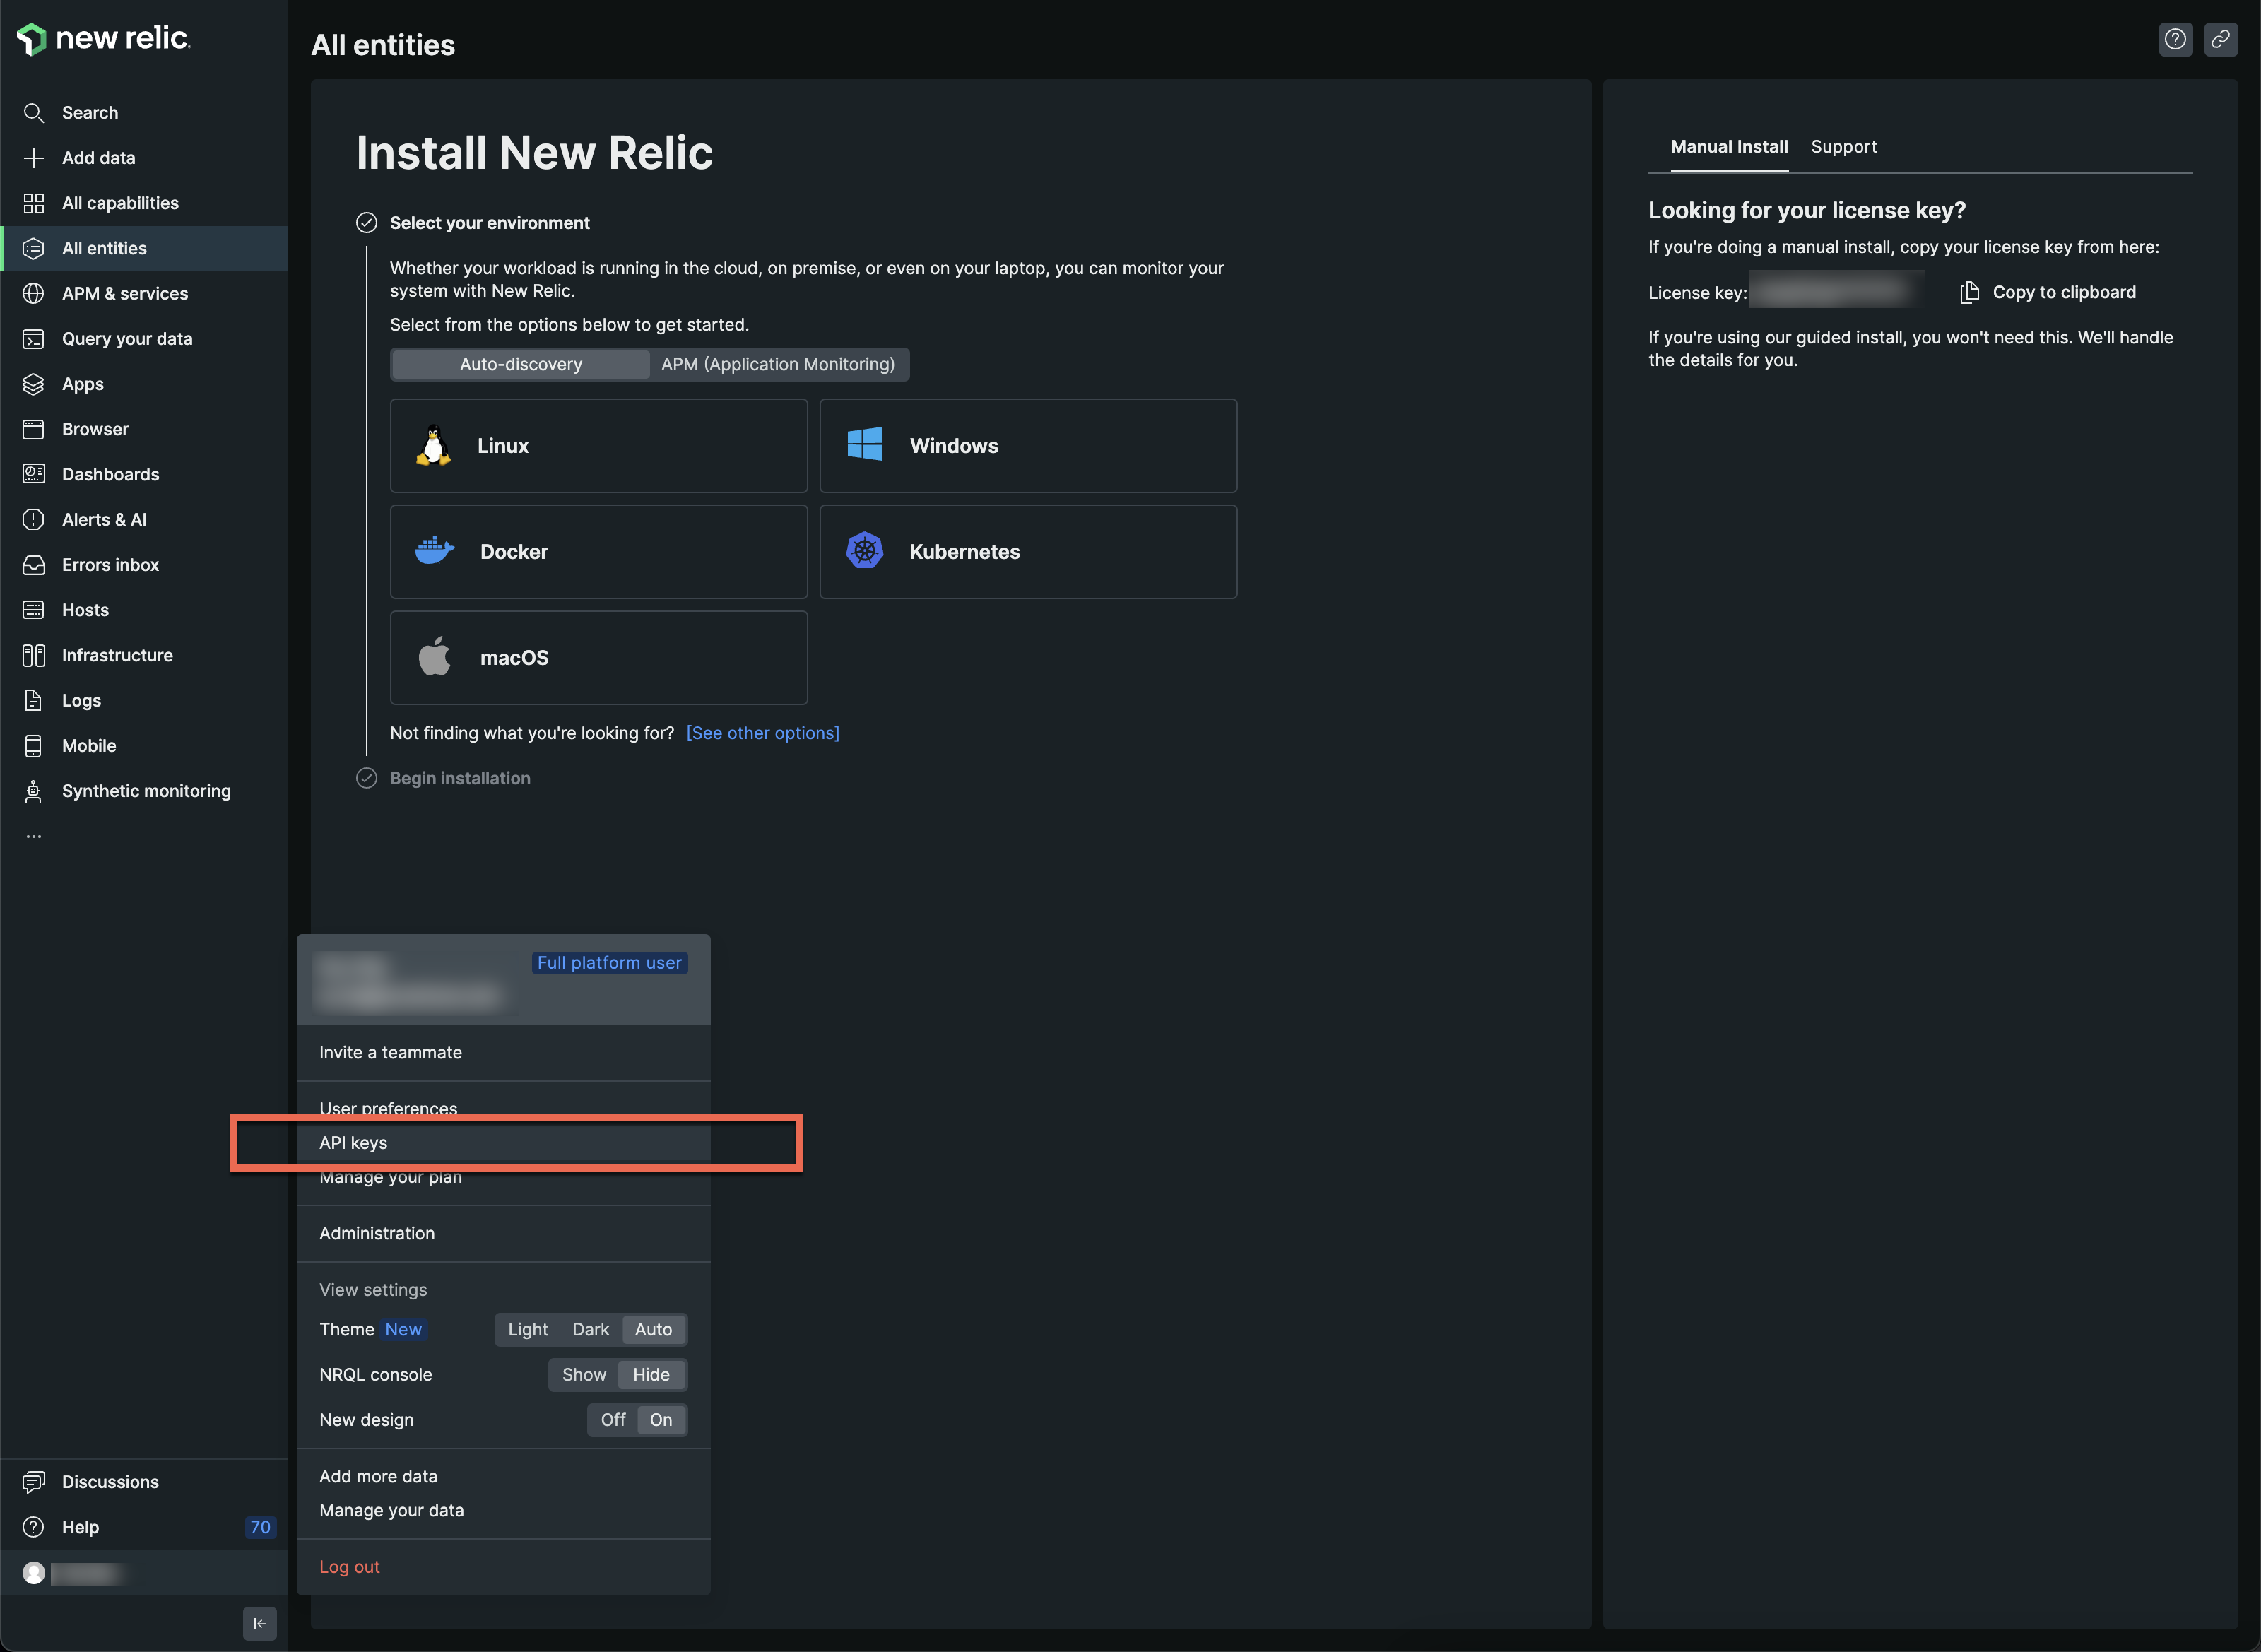The image size is (2261, 1652).
Task: Click the Browser window icon
Action: 33,429
